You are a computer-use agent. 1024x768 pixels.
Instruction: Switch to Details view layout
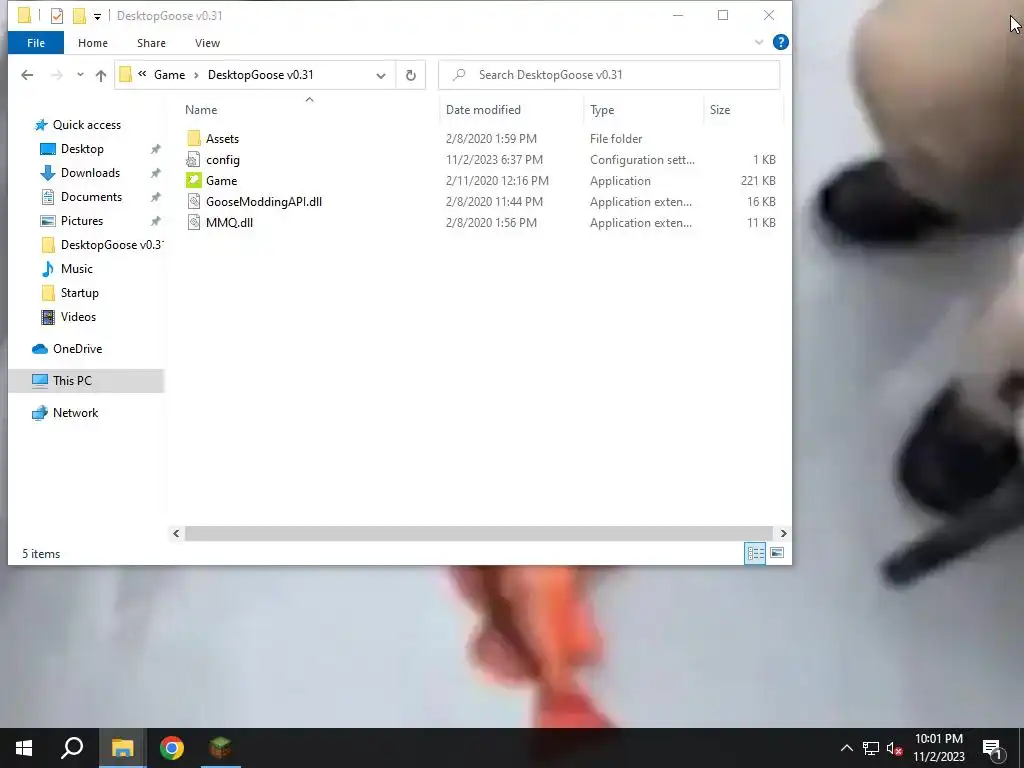coord(756,553)
